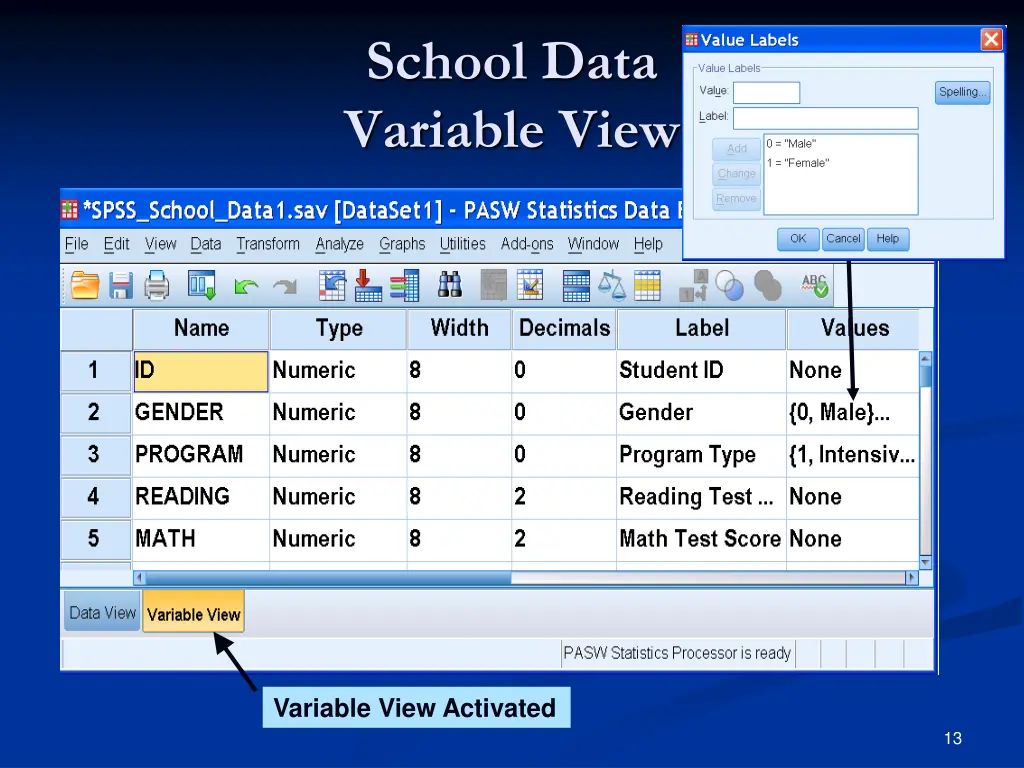Click the {0, Male}... values cell
The image size is (1024, 768).
click(852, 413)
